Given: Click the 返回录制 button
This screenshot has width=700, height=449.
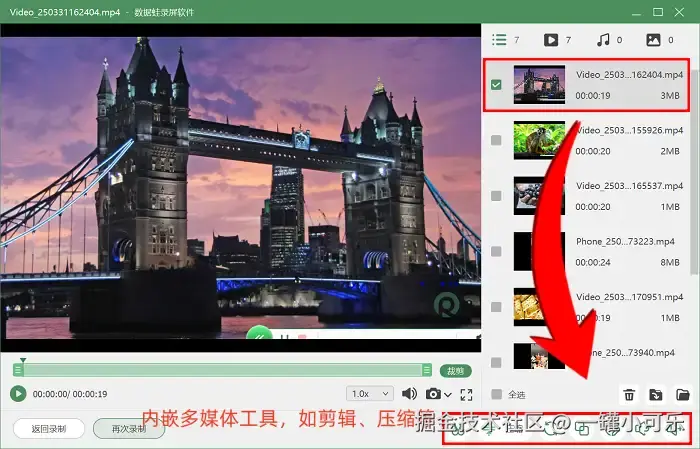Looking at the screenshot, I should click(x=49, y=429).
